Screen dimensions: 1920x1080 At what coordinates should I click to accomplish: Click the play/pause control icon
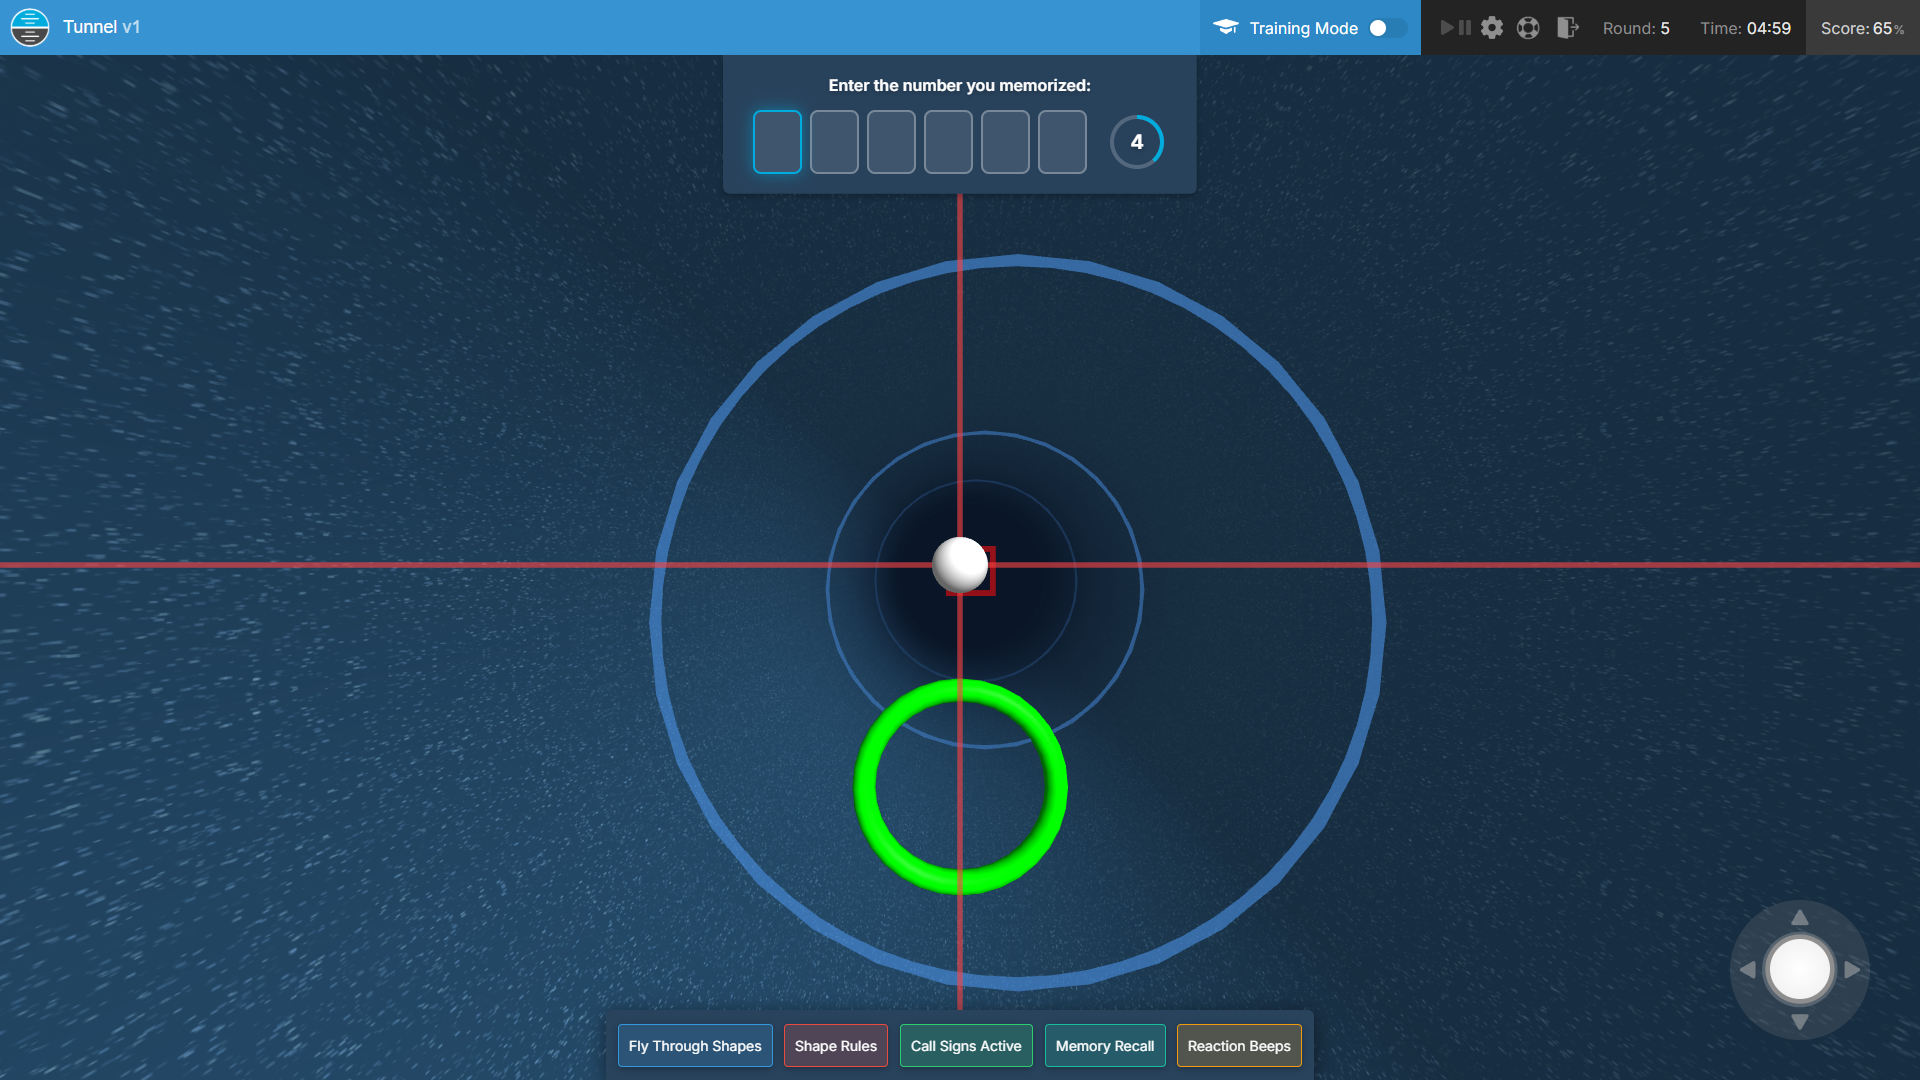pos(1455,28)
